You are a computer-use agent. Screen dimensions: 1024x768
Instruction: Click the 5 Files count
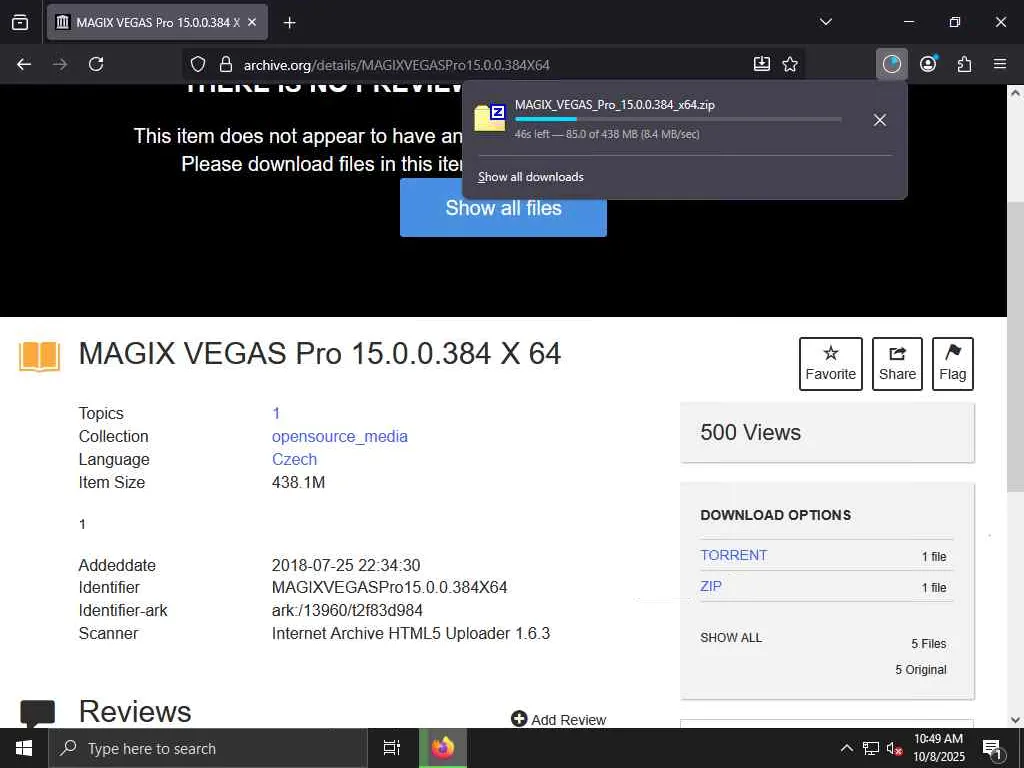coord(929,643)
